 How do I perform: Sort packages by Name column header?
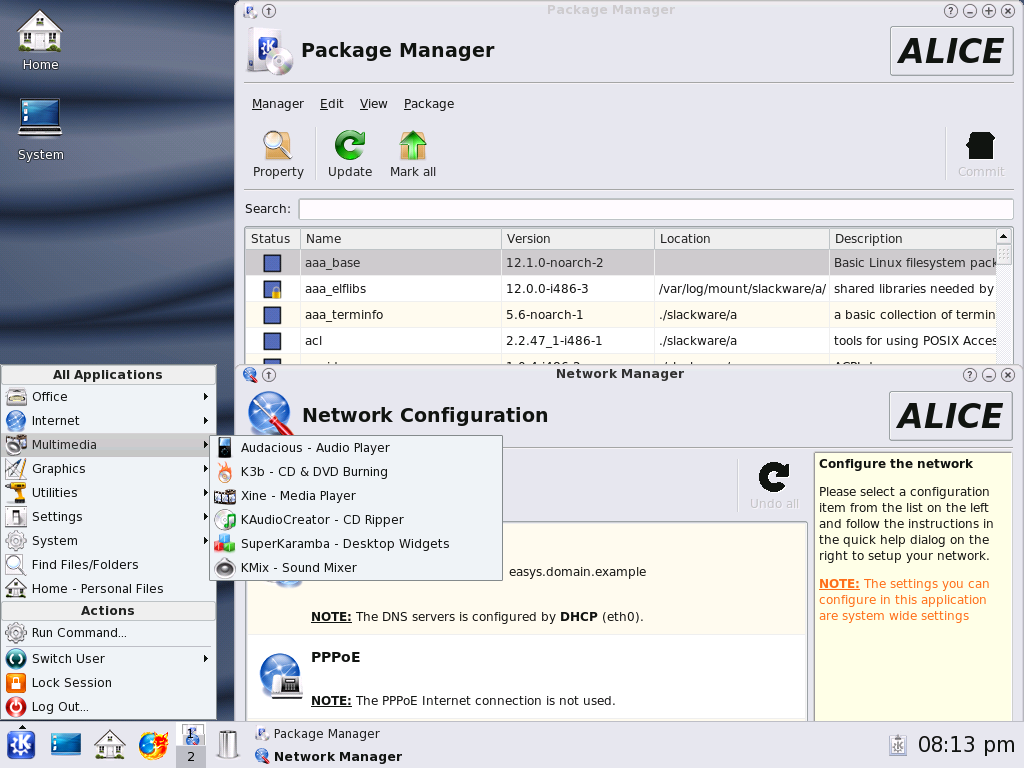[x=400, y=238]
